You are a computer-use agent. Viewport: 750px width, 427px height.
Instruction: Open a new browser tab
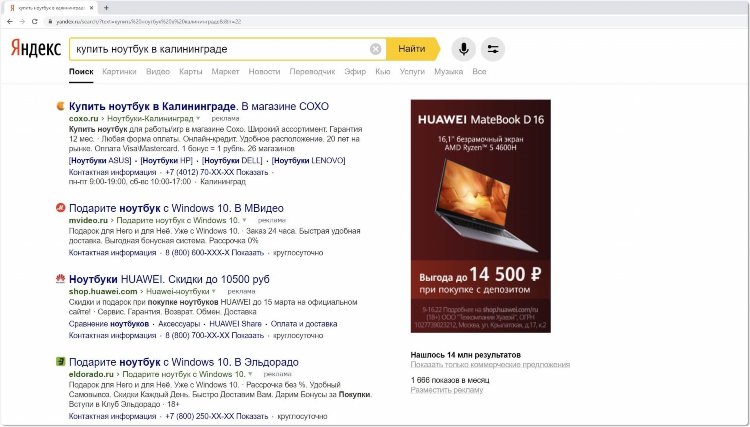click(106, 8)
